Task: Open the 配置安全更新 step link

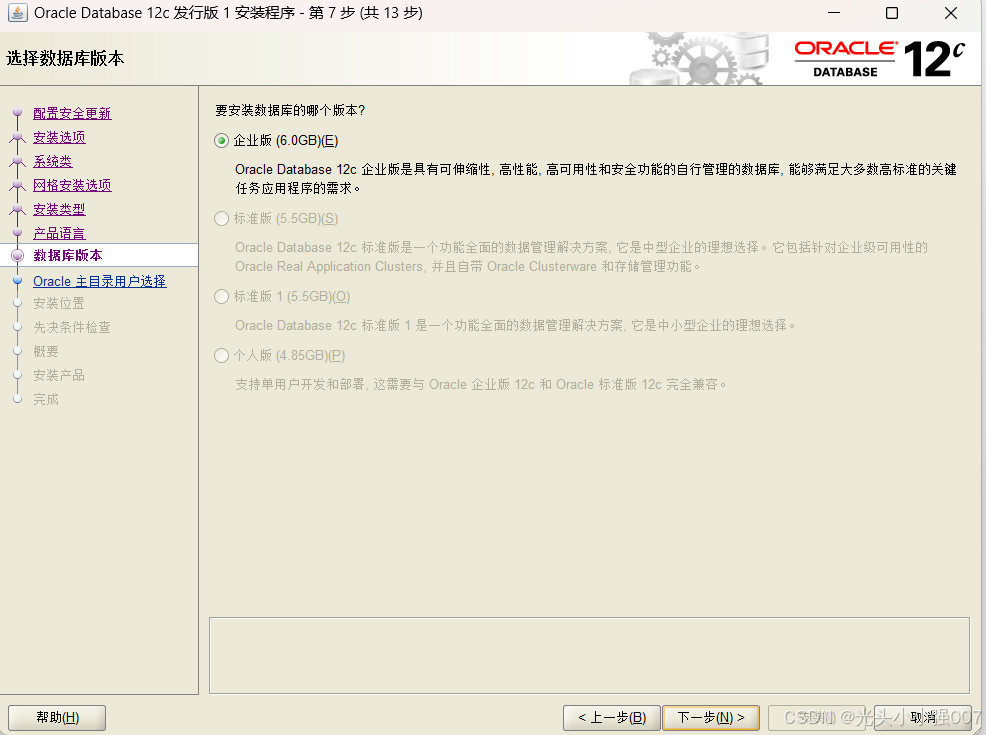Action: (x=72, y=112)
